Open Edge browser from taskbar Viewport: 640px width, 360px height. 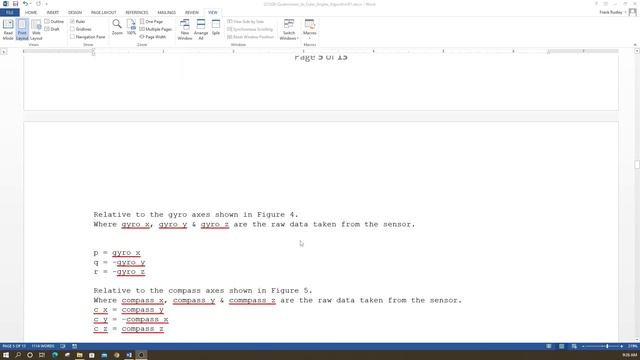[x=55, y=355]
